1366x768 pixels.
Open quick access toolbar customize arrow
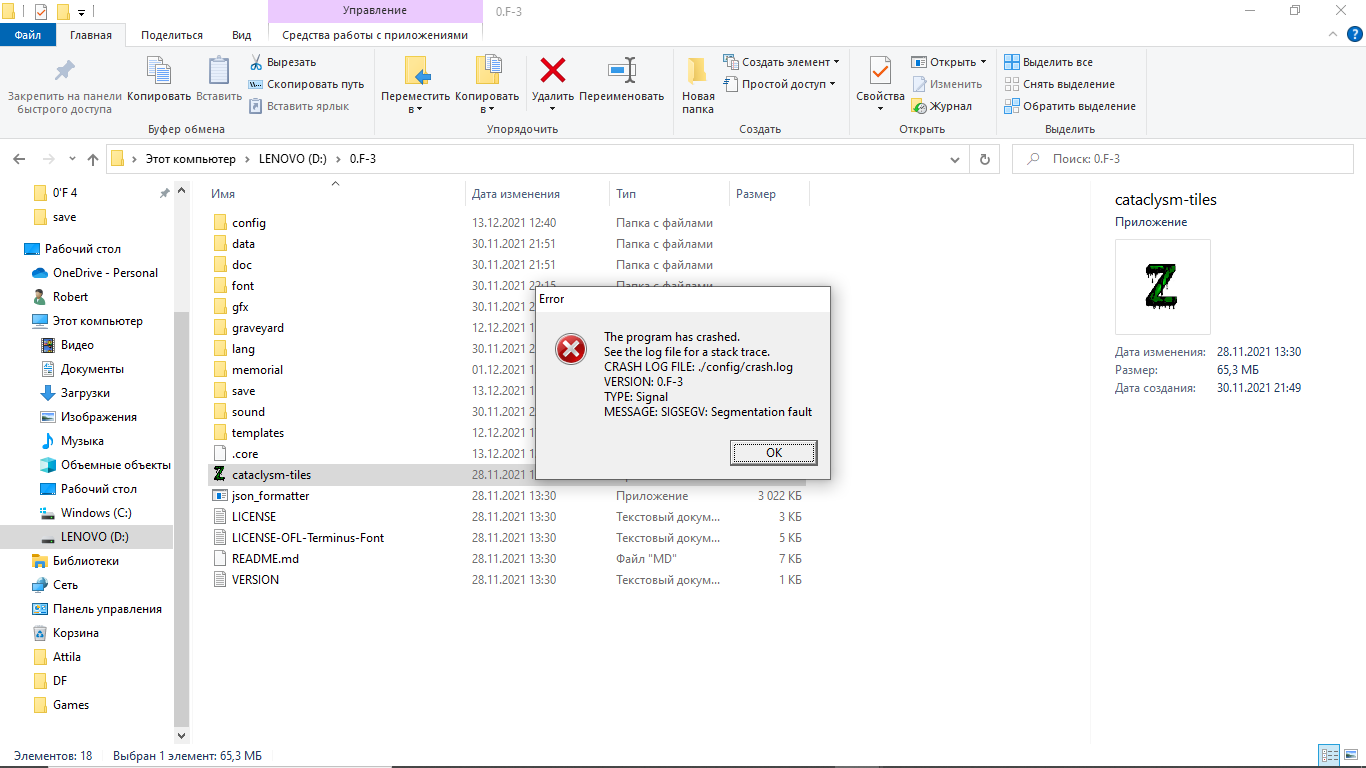tap(81, 12)
